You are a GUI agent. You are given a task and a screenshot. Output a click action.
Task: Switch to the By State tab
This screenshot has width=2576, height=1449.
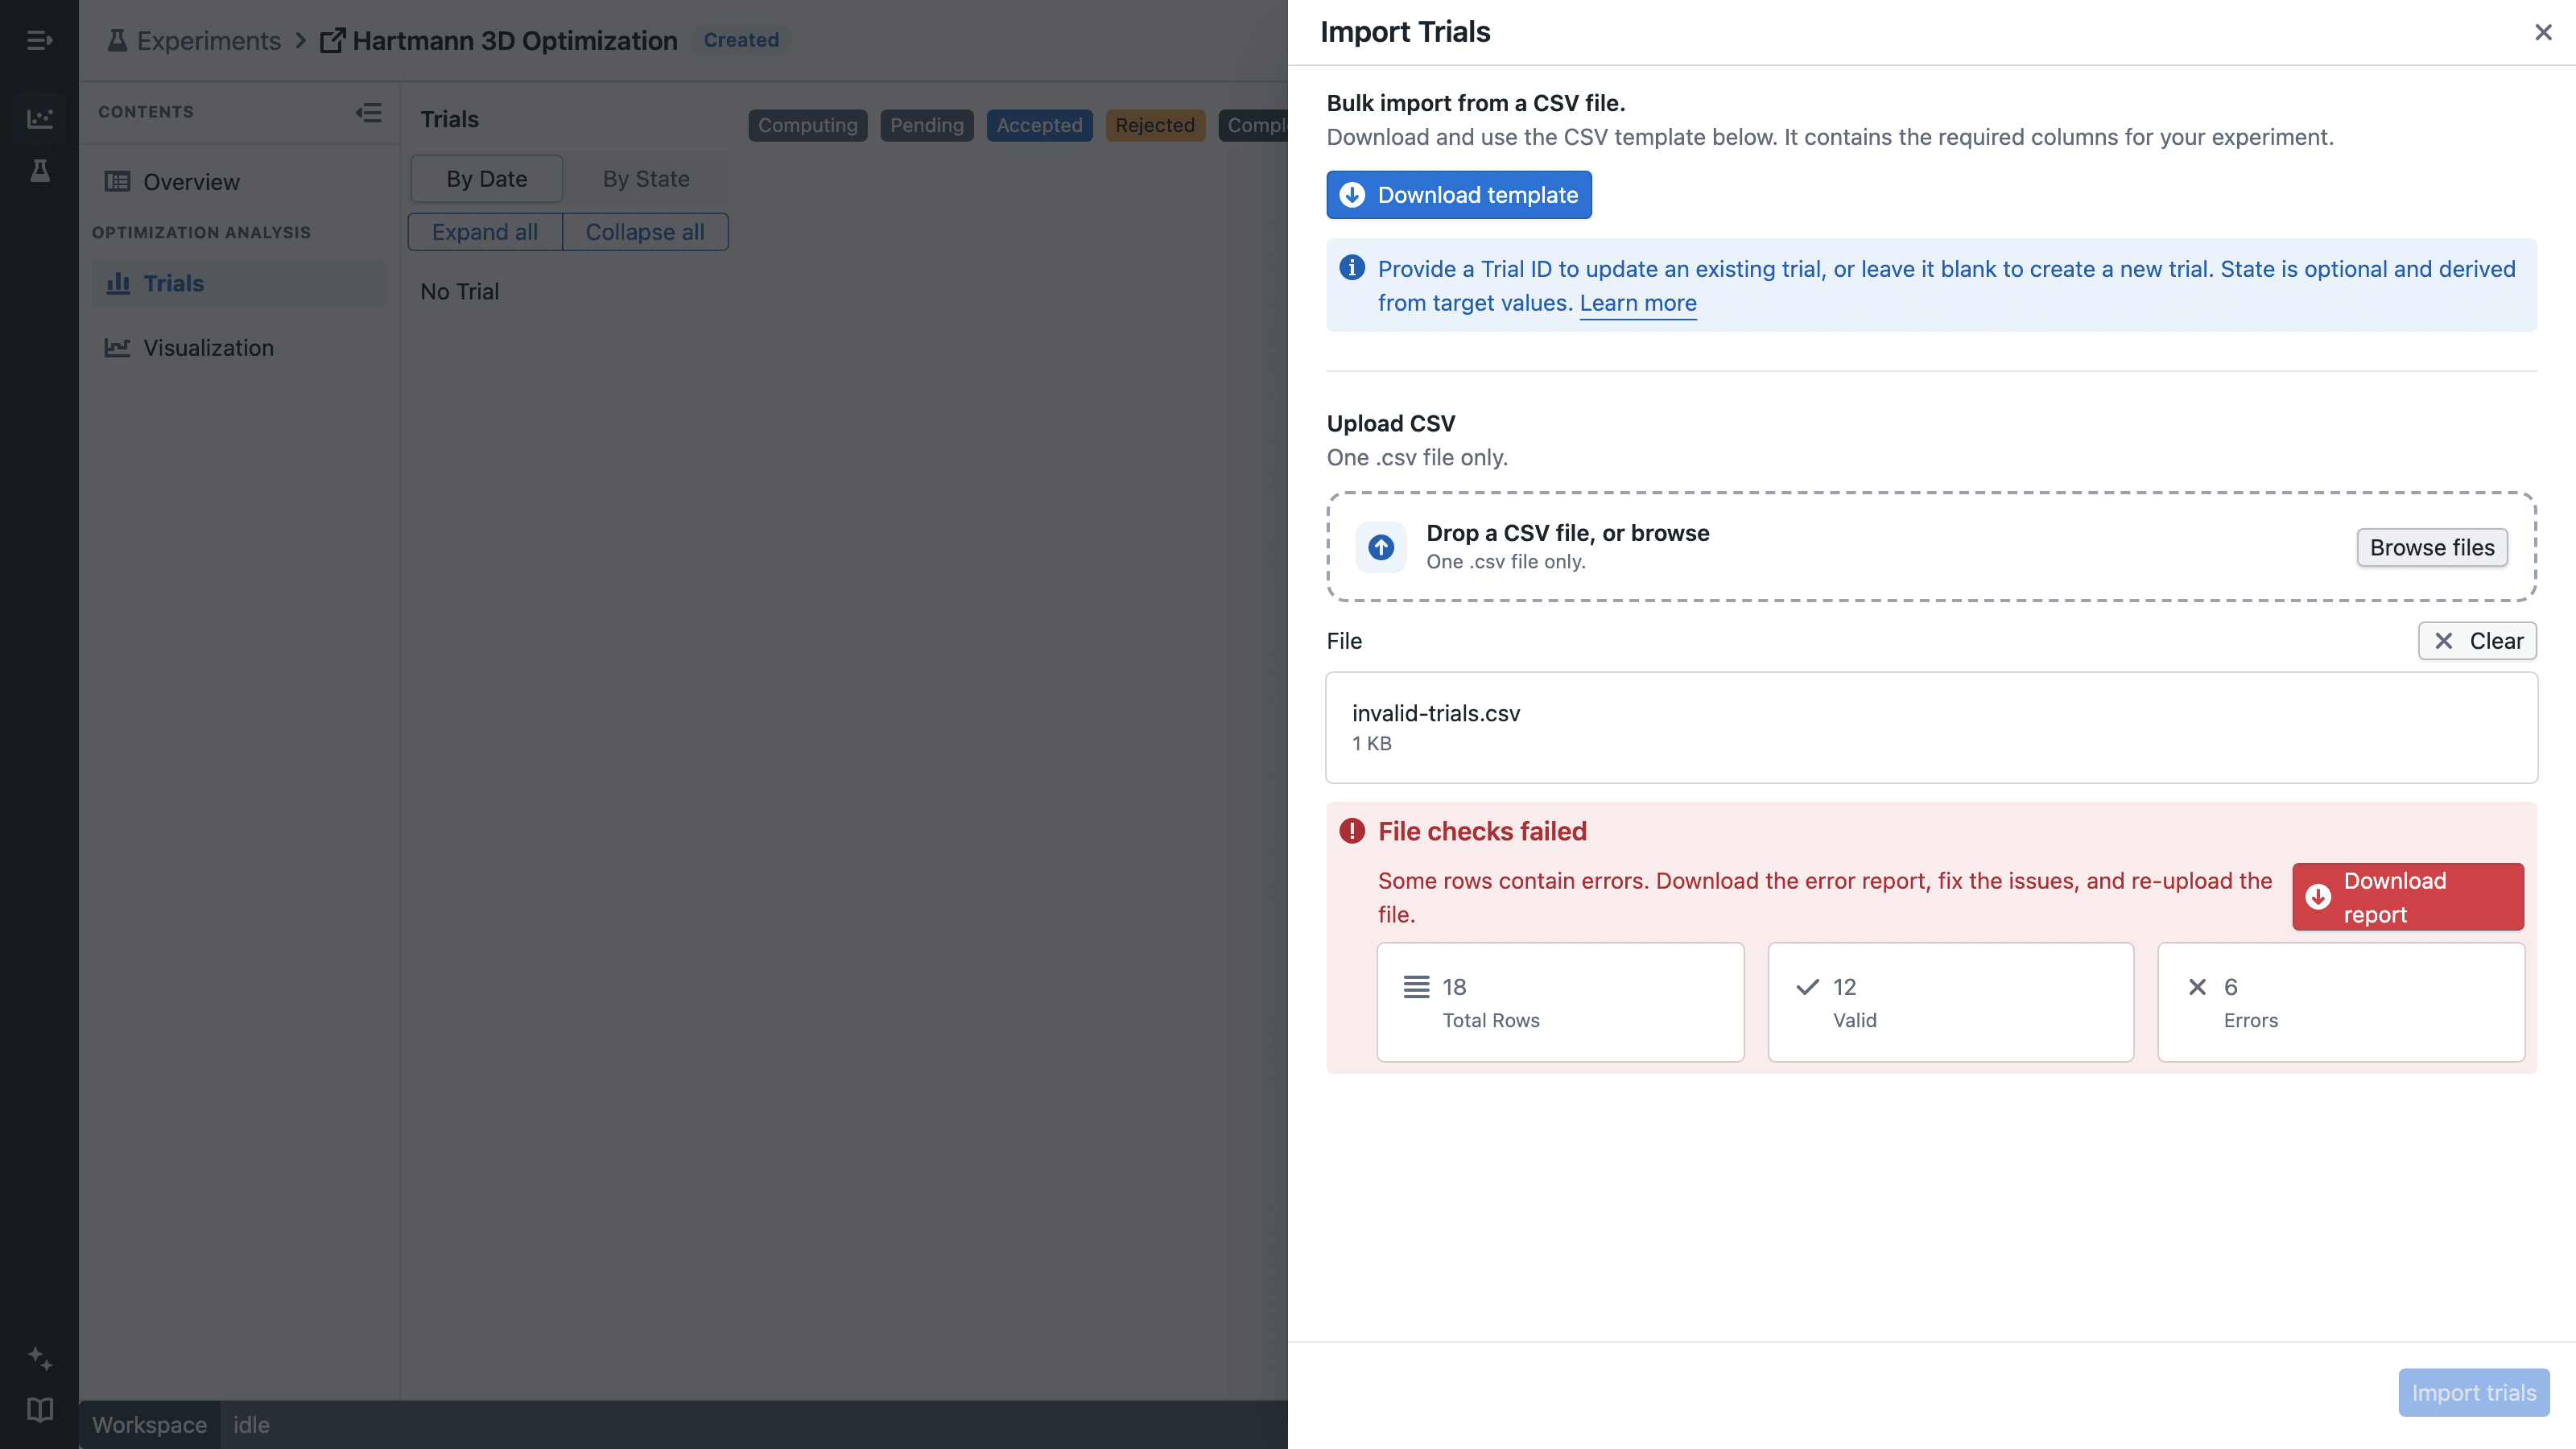pyautogui.click(x=646, y=179)
